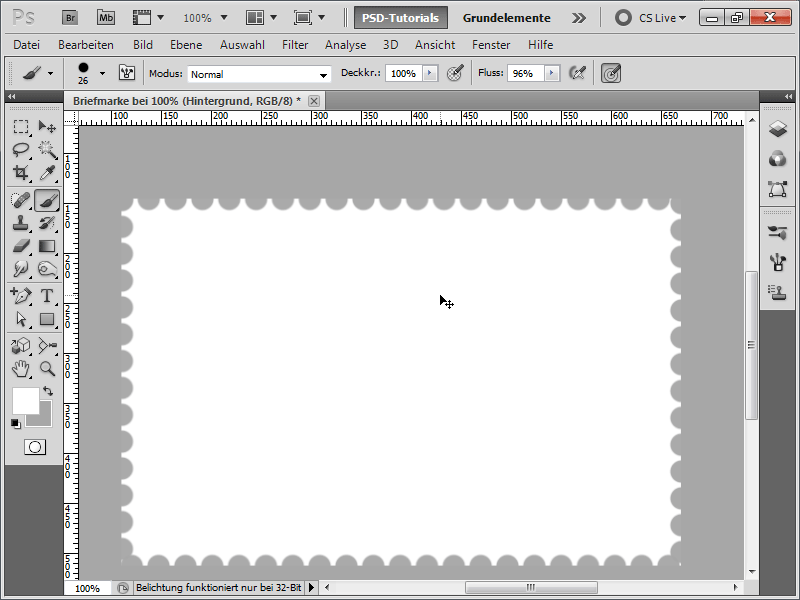Image resolution: width=800 pixels, height=600 pixels.
Task: Open the Deckkr. opacity slider arrow
Action: point(430,73)
